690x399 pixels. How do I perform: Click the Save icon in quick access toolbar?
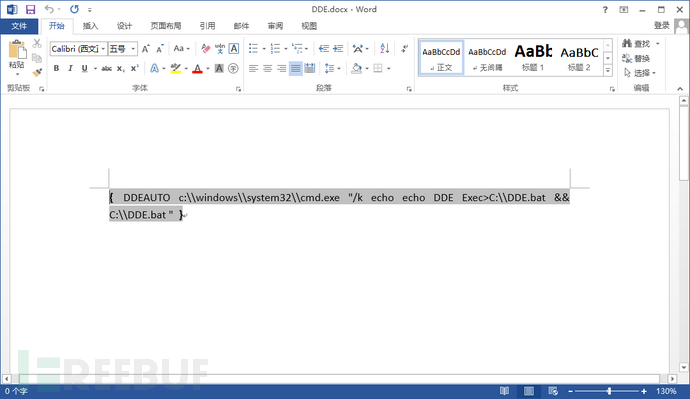tap(30, 9)
